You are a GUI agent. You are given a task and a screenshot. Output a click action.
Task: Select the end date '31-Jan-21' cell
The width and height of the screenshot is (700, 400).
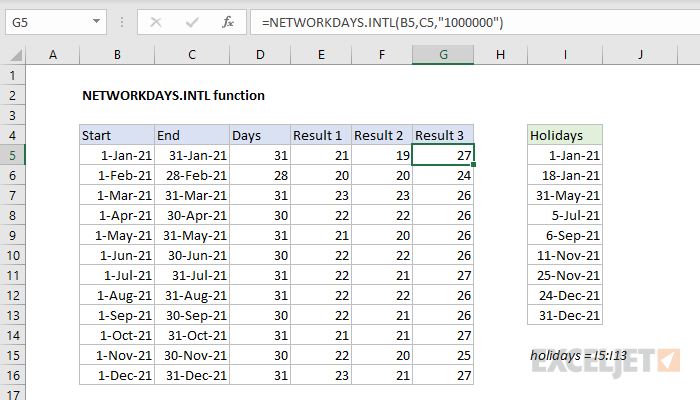point(192,155)
